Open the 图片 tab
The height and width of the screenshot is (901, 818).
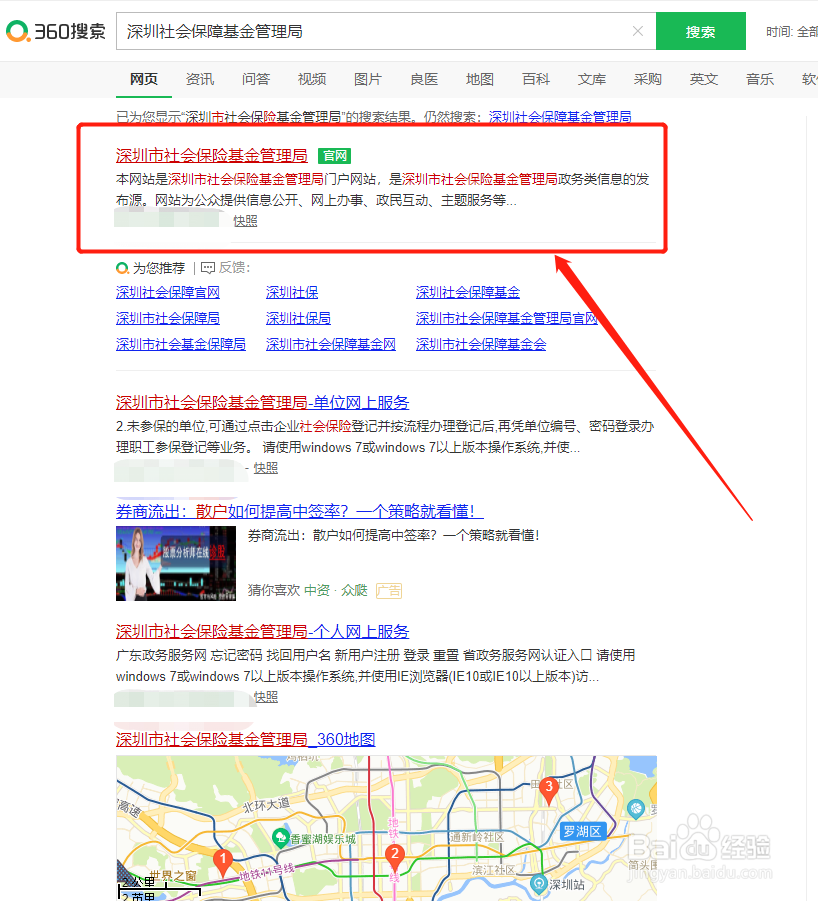368,79
